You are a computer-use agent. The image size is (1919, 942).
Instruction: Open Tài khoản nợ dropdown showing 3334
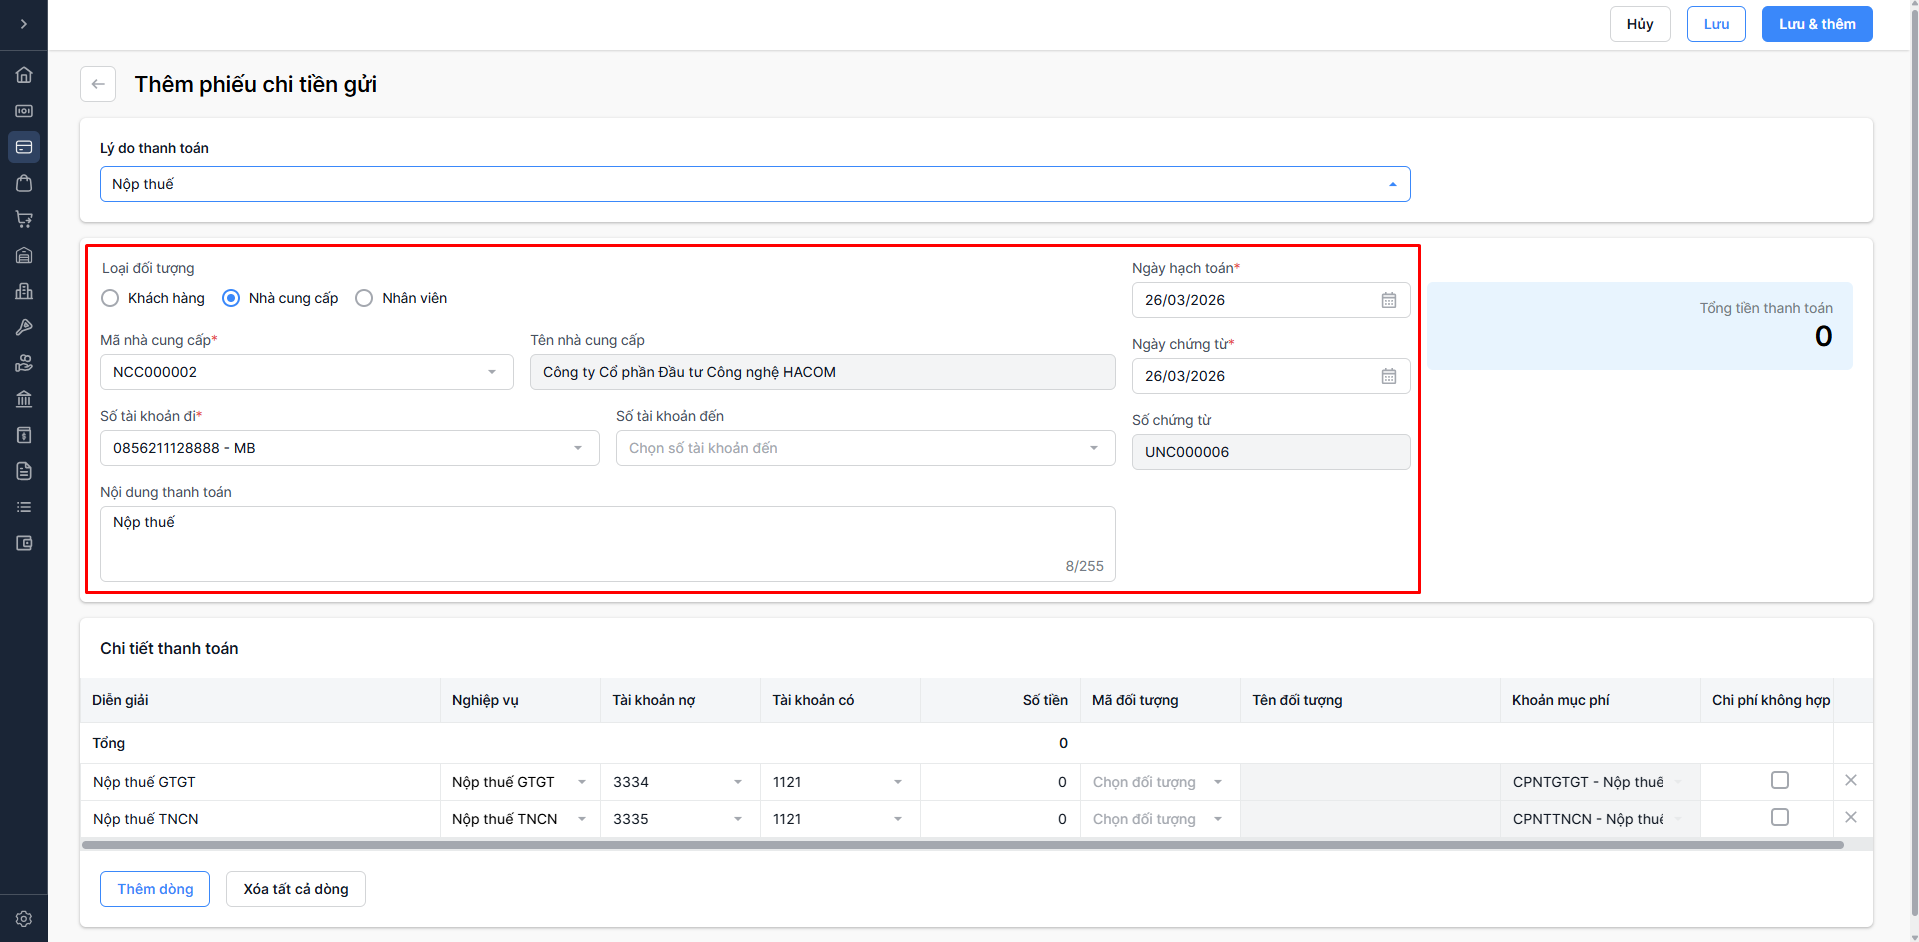pos(679,782)
